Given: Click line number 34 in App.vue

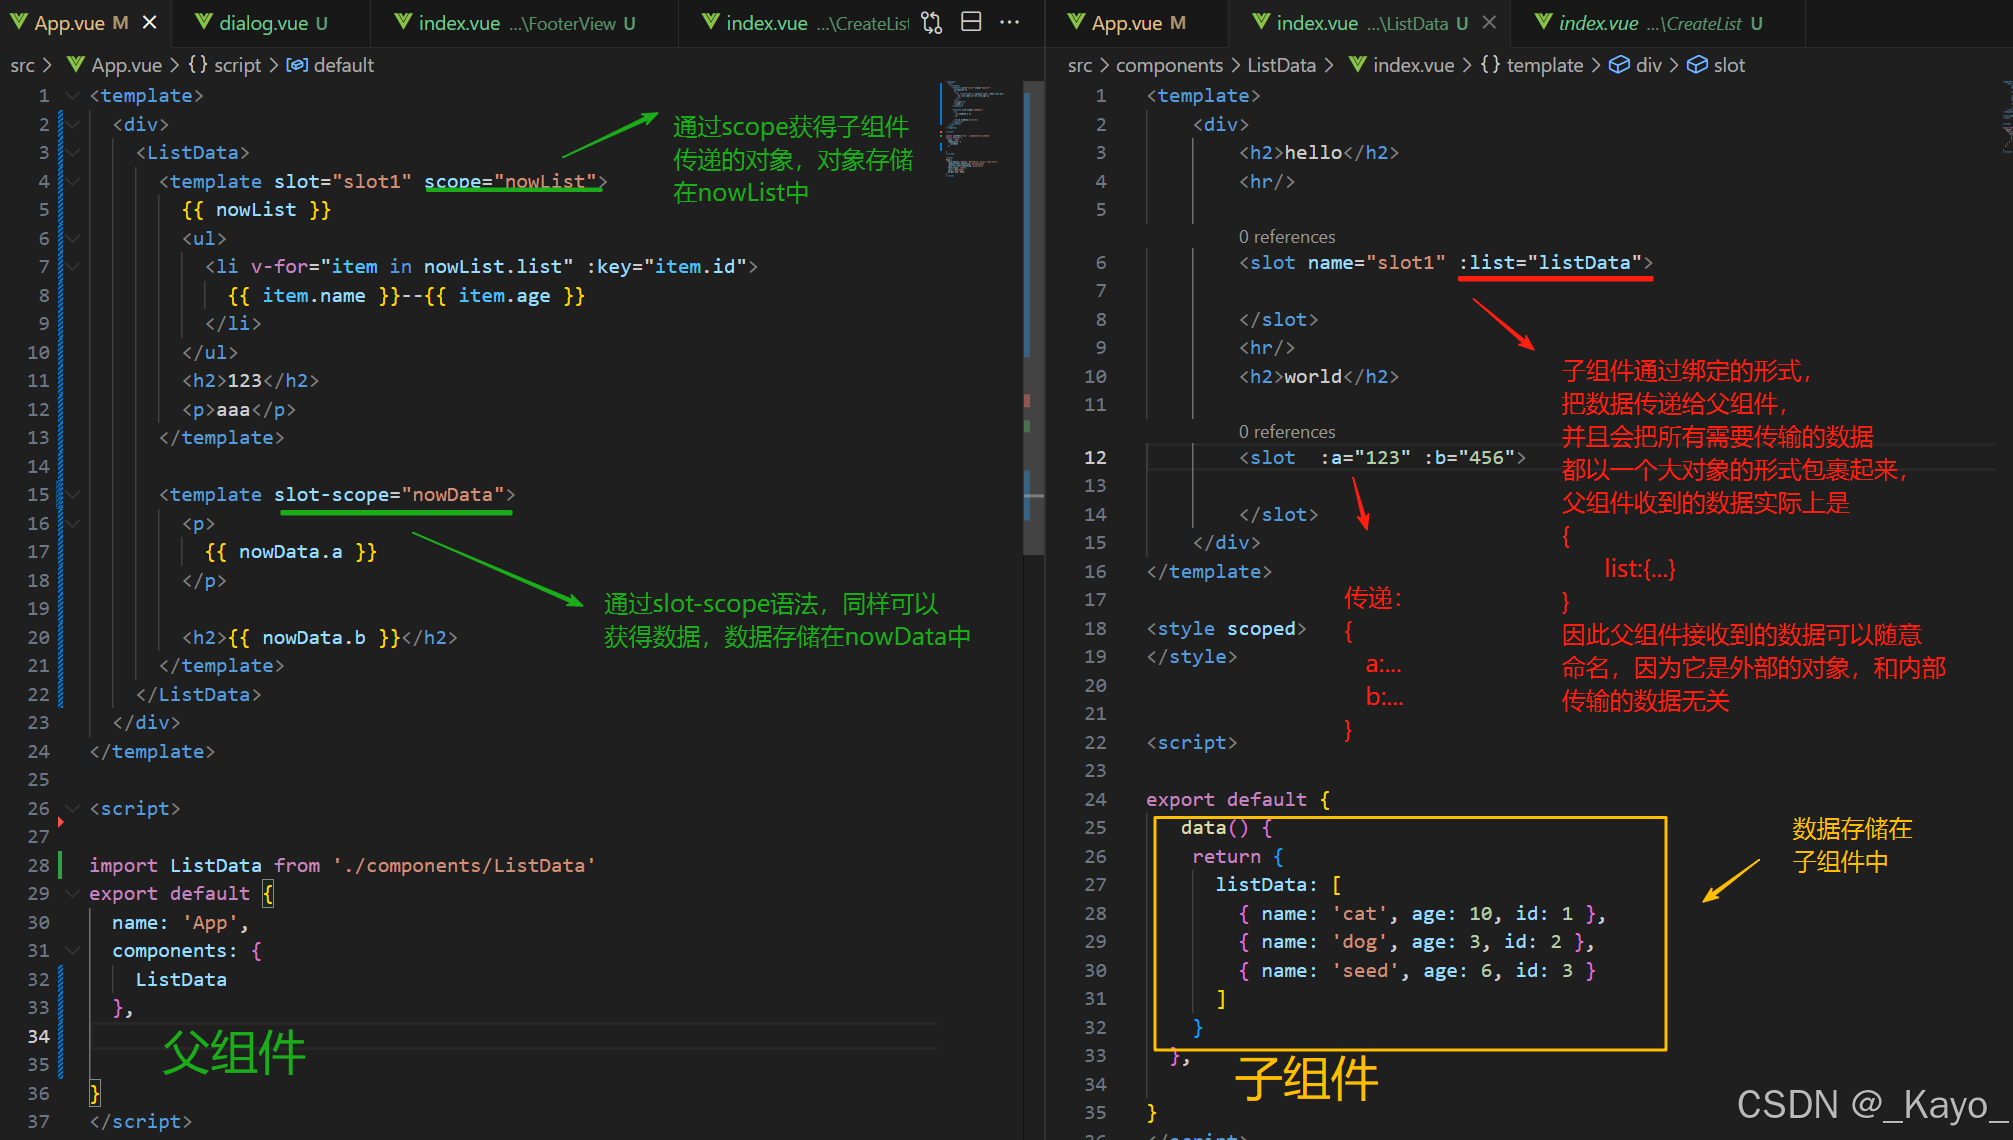Looking at the screenshot, I should (x=38, y=1037).
